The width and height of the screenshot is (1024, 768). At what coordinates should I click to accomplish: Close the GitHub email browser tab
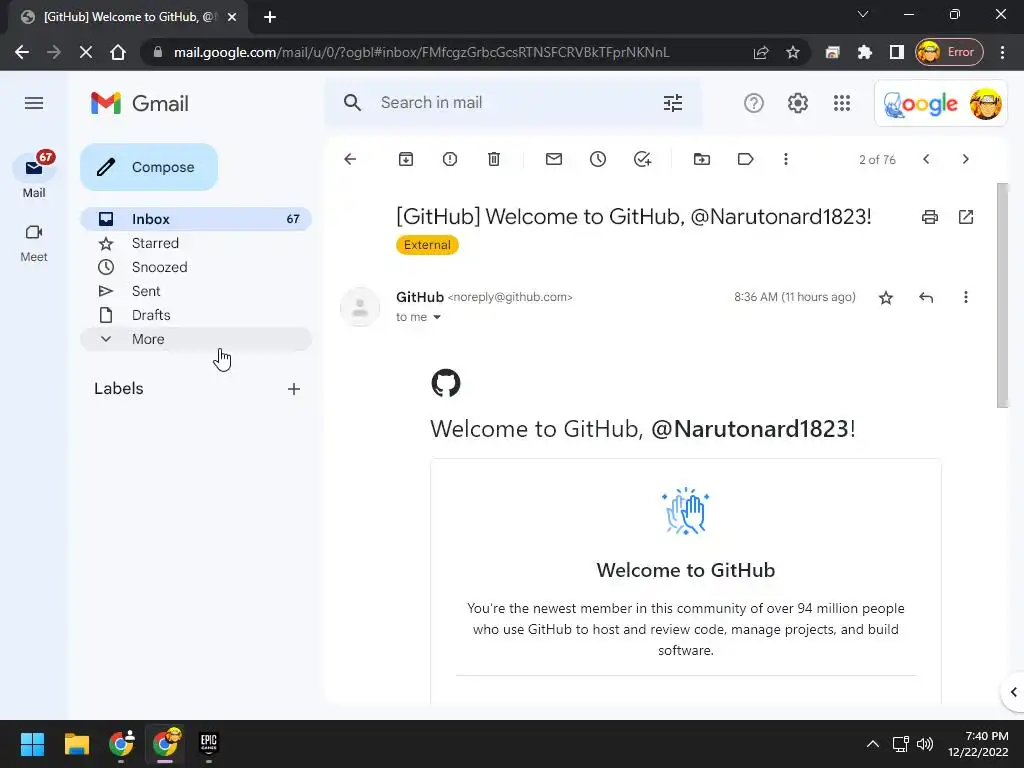tap(232, 17)
